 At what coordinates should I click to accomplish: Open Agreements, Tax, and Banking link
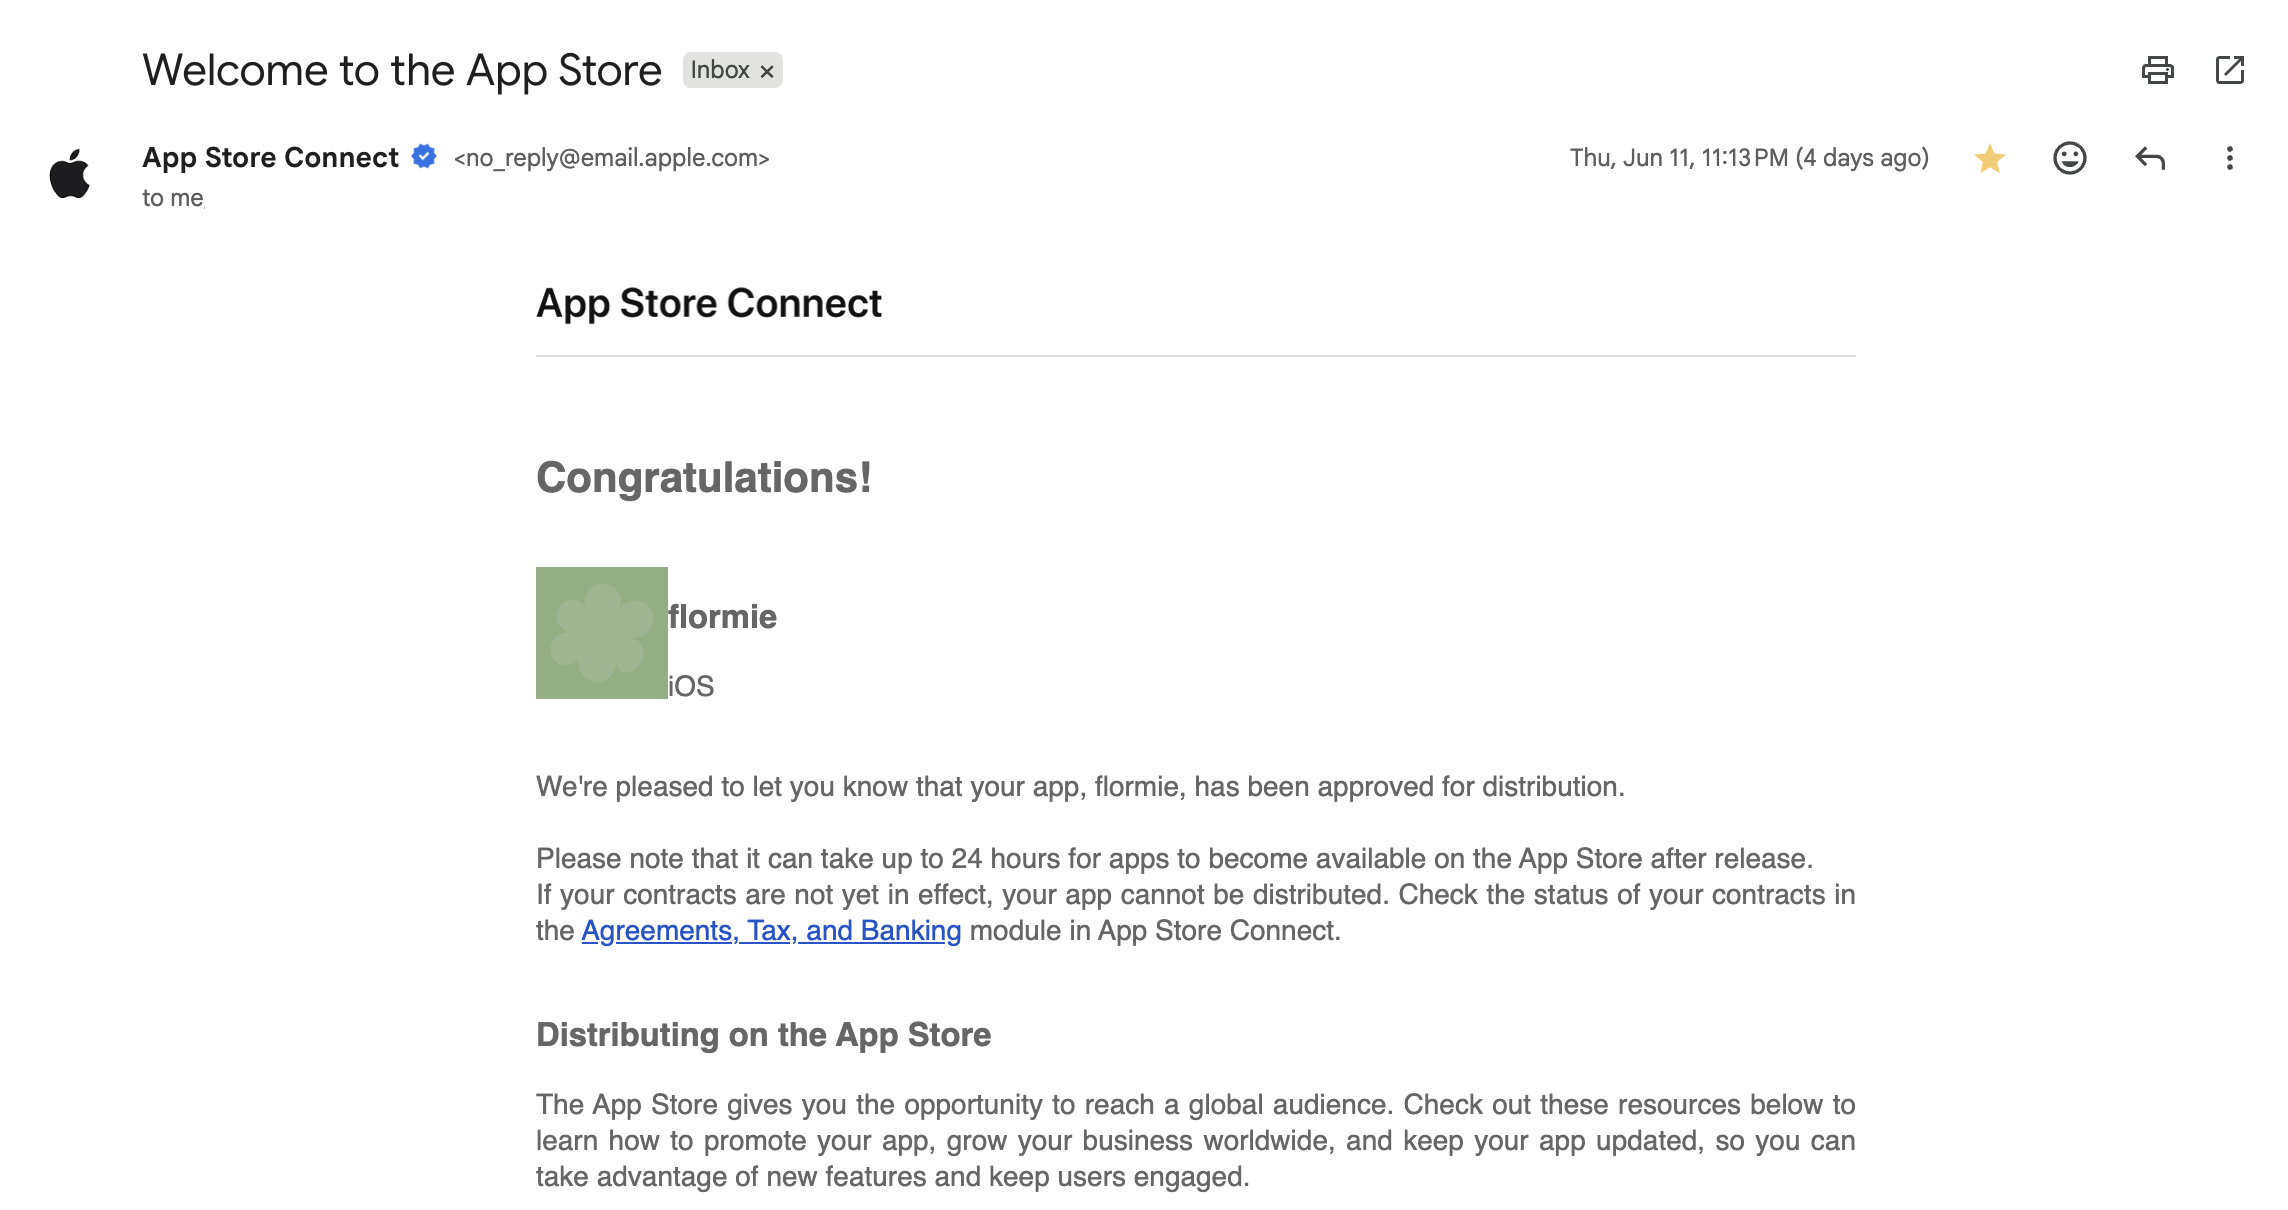pyautogui.click(x=771, y=931)
